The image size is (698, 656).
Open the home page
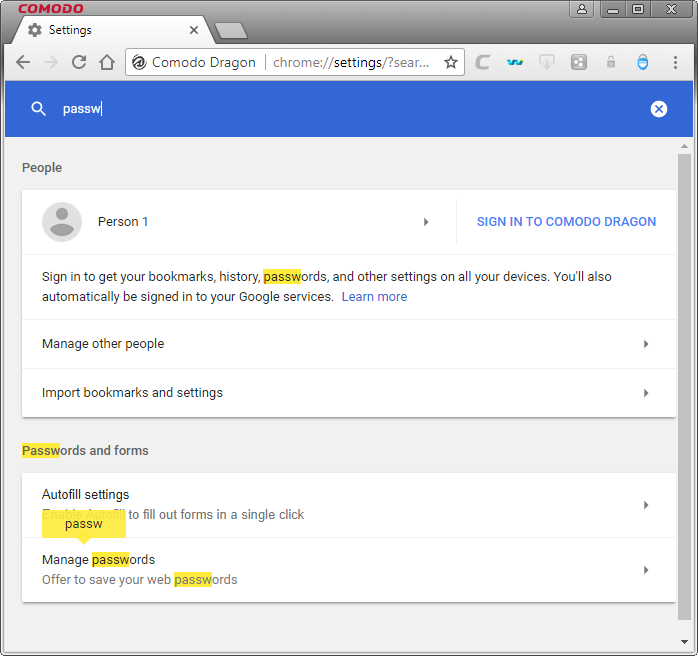[x=107, y=62]
